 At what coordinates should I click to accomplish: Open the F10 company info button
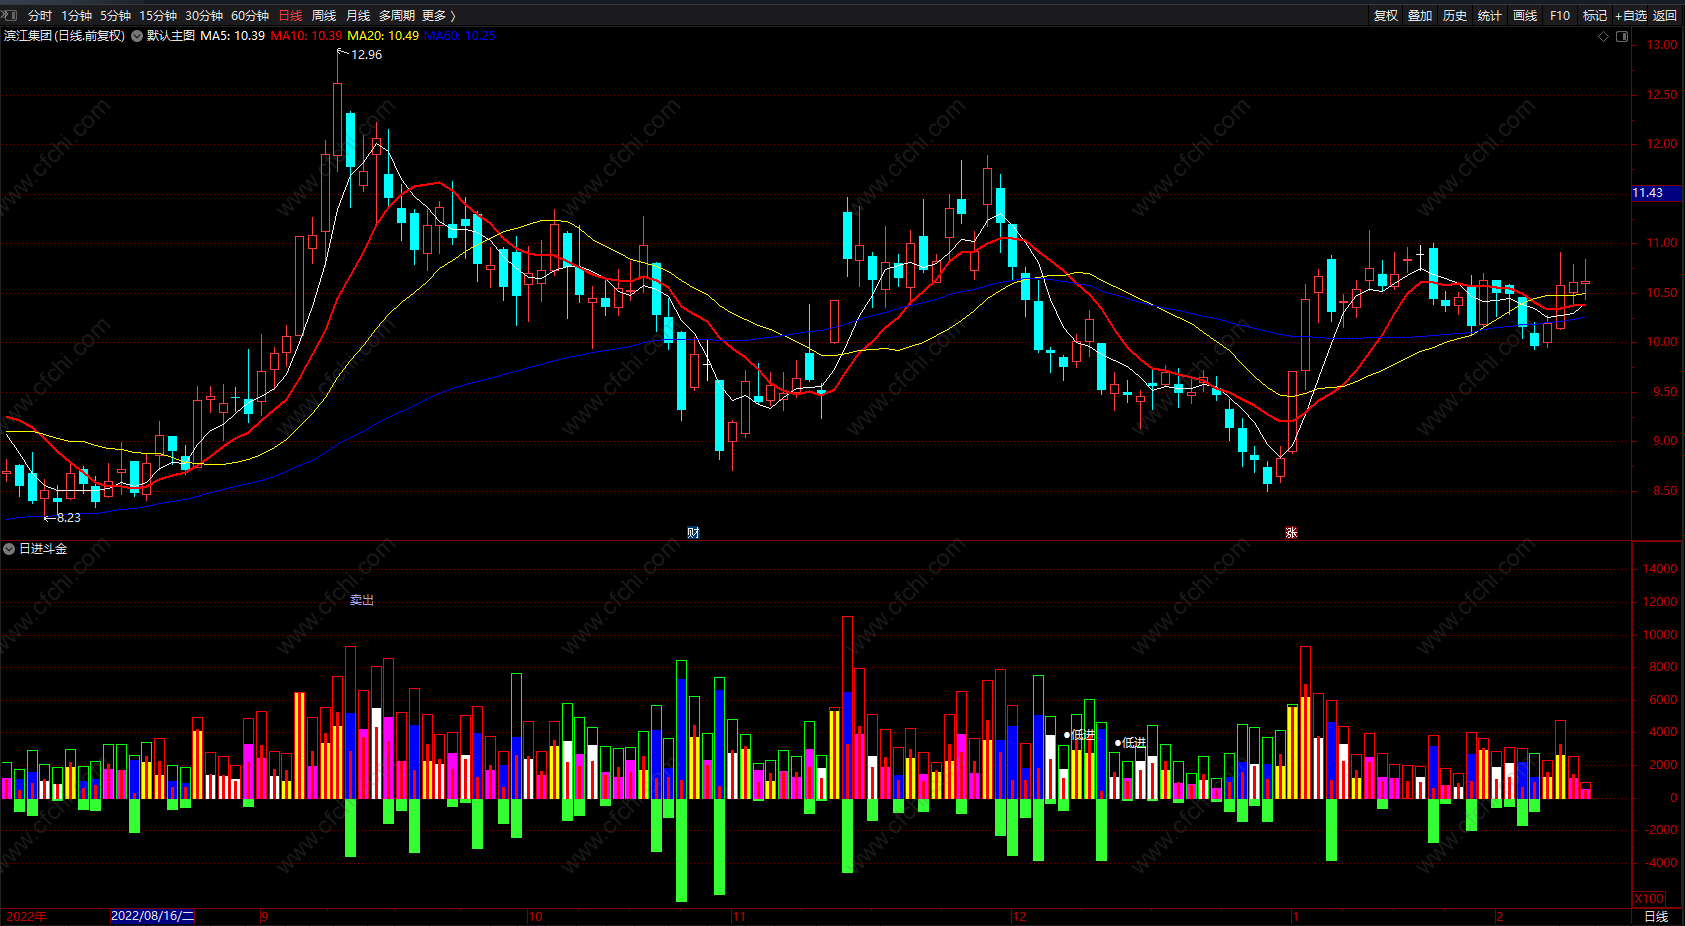[1560, 15]
